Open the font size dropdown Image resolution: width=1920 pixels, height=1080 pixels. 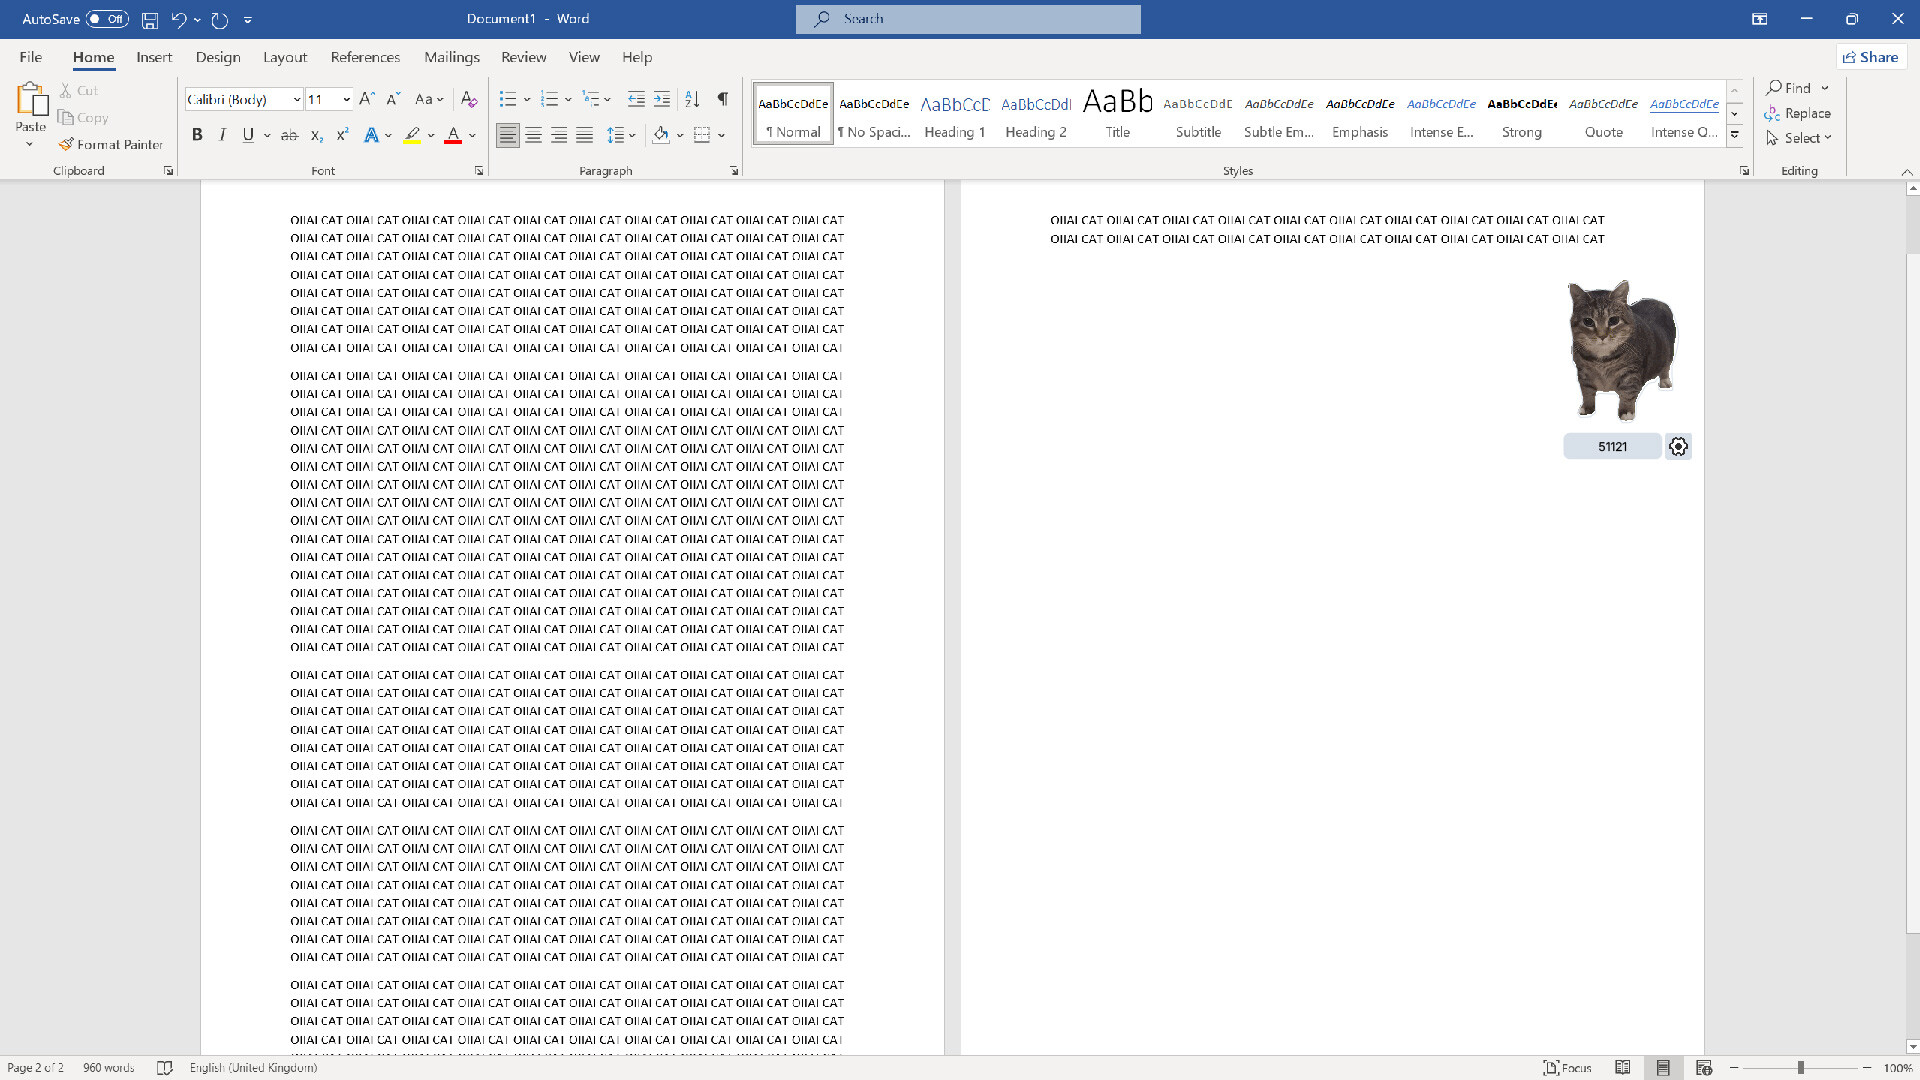click(345, 99)
